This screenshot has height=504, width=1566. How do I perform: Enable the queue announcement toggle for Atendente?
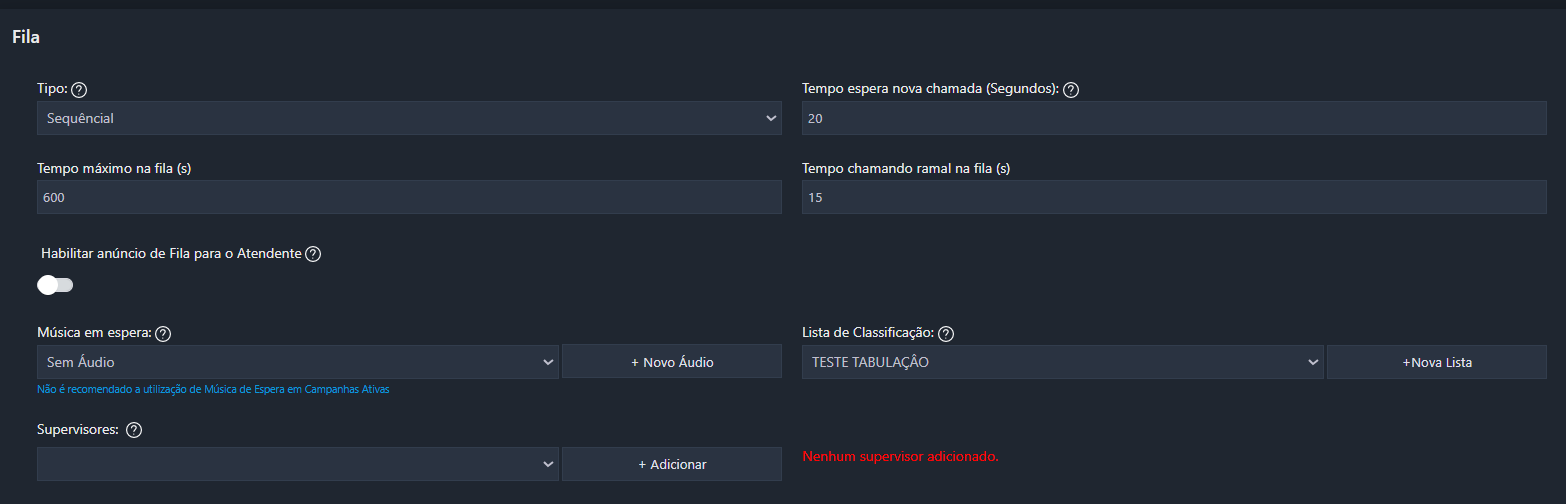55,285
